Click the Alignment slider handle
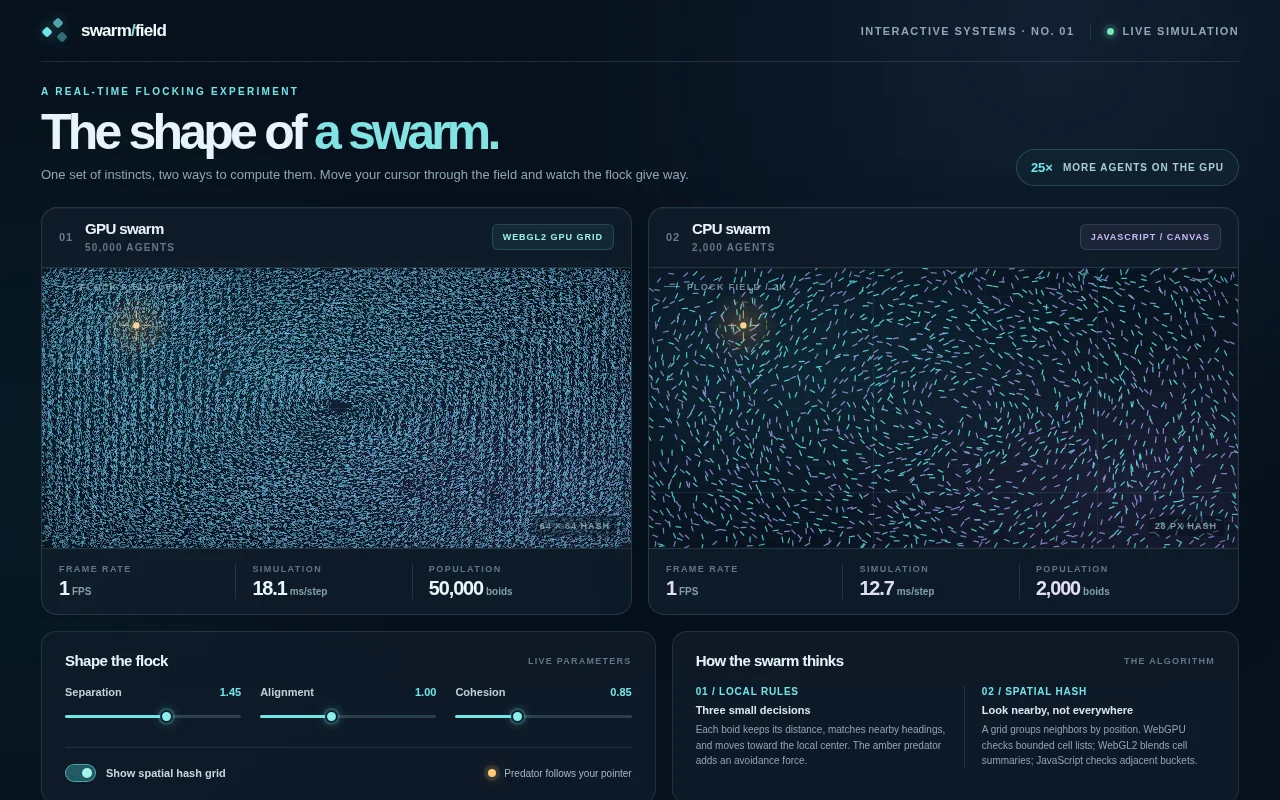The height and width of the screenshot is (800, 1280). (x=332, y=716)
